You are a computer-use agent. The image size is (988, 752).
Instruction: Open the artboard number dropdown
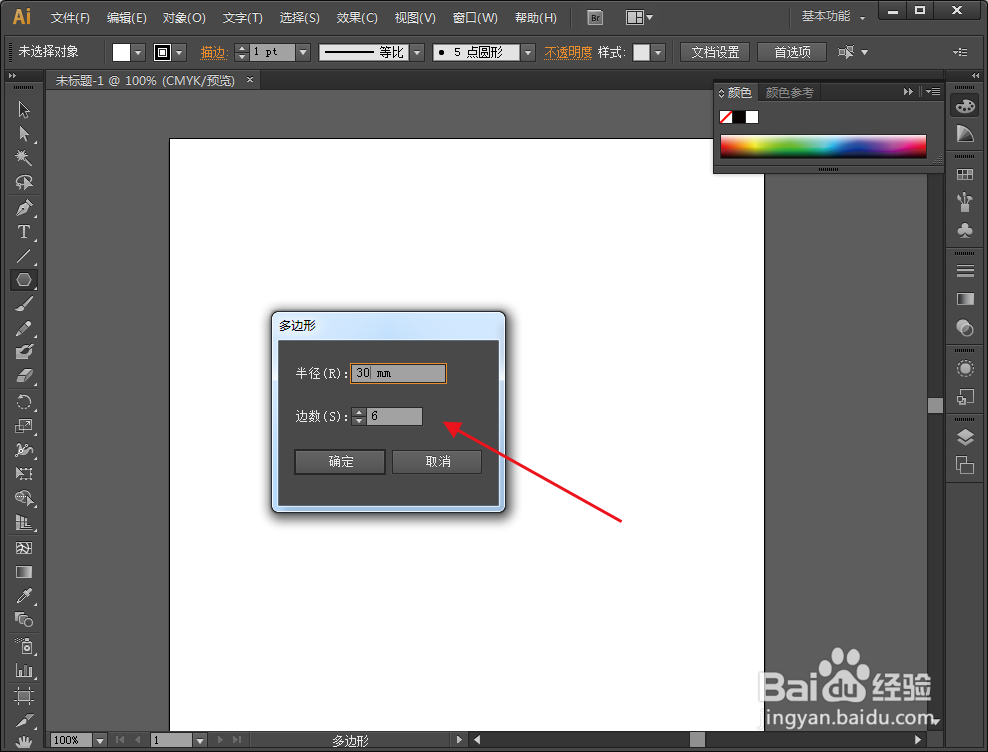click(x=200, y=740)
